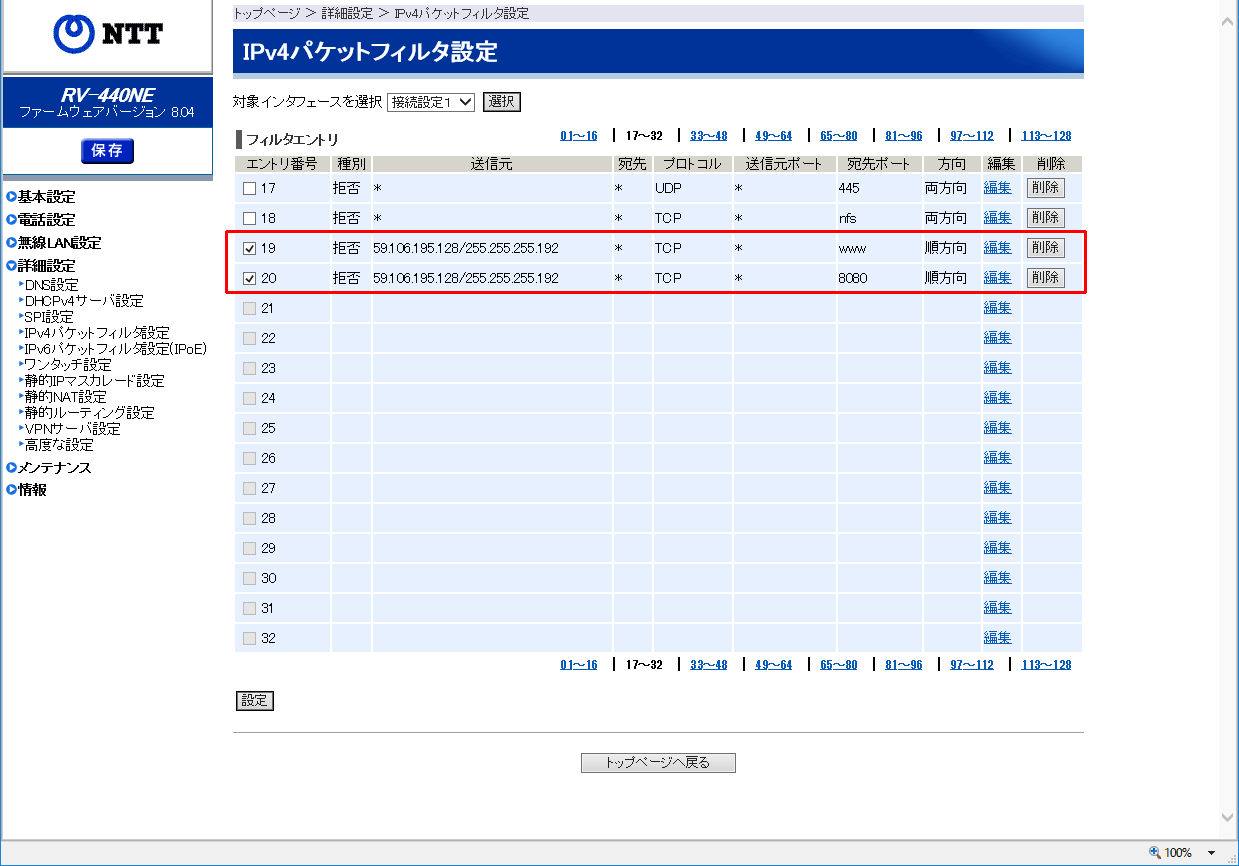Open SPI設定 in the sidebar
Screen dimensions: 1239x866
[49, 317]
